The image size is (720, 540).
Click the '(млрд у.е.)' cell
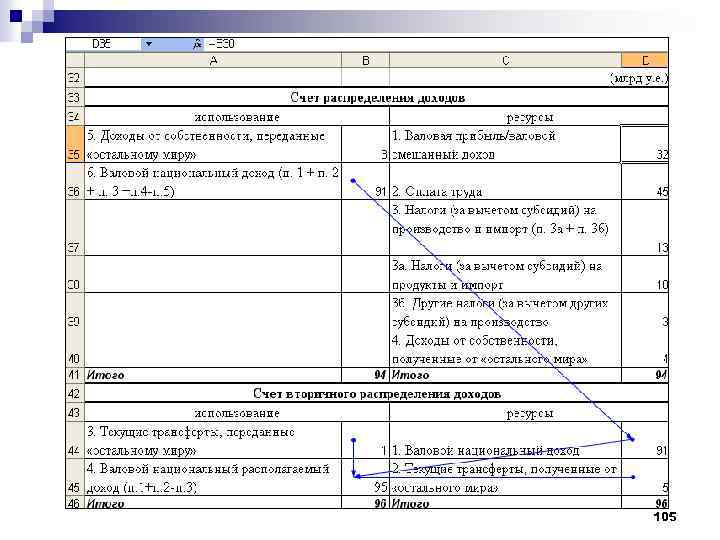pyautogui.click(x=638, y=78)
